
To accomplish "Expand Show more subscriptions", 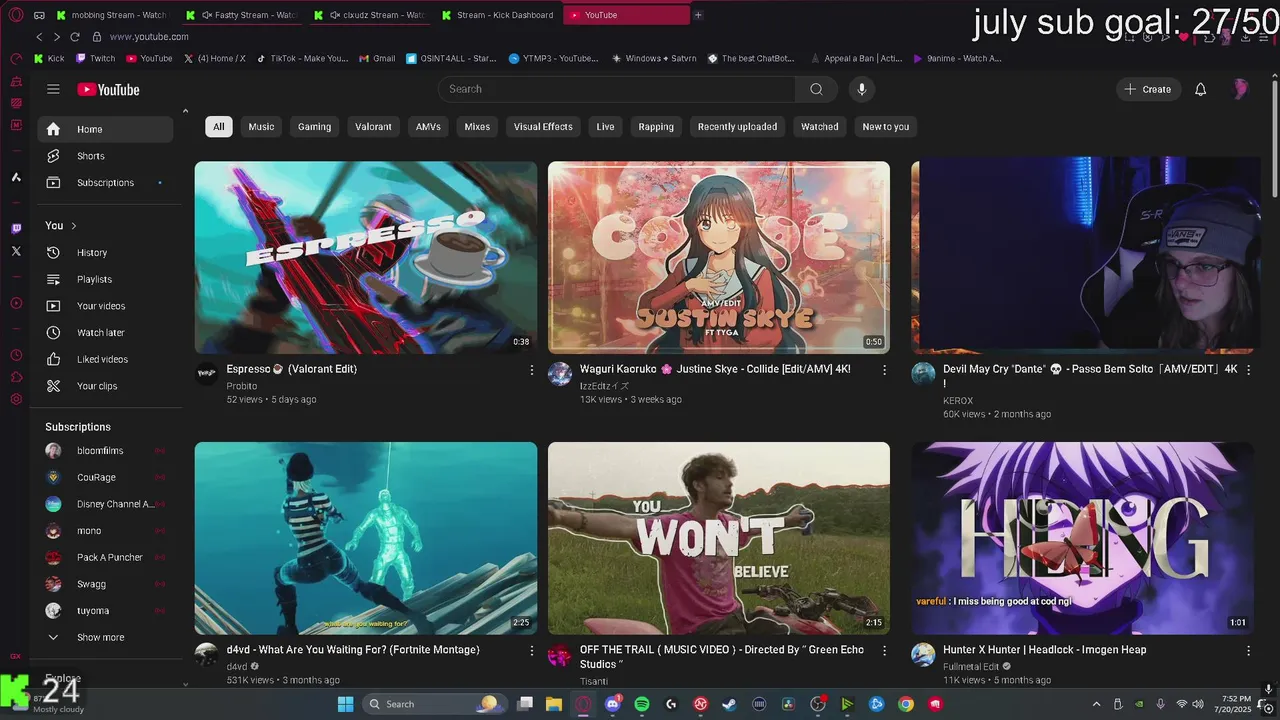I will click(105, 637).
